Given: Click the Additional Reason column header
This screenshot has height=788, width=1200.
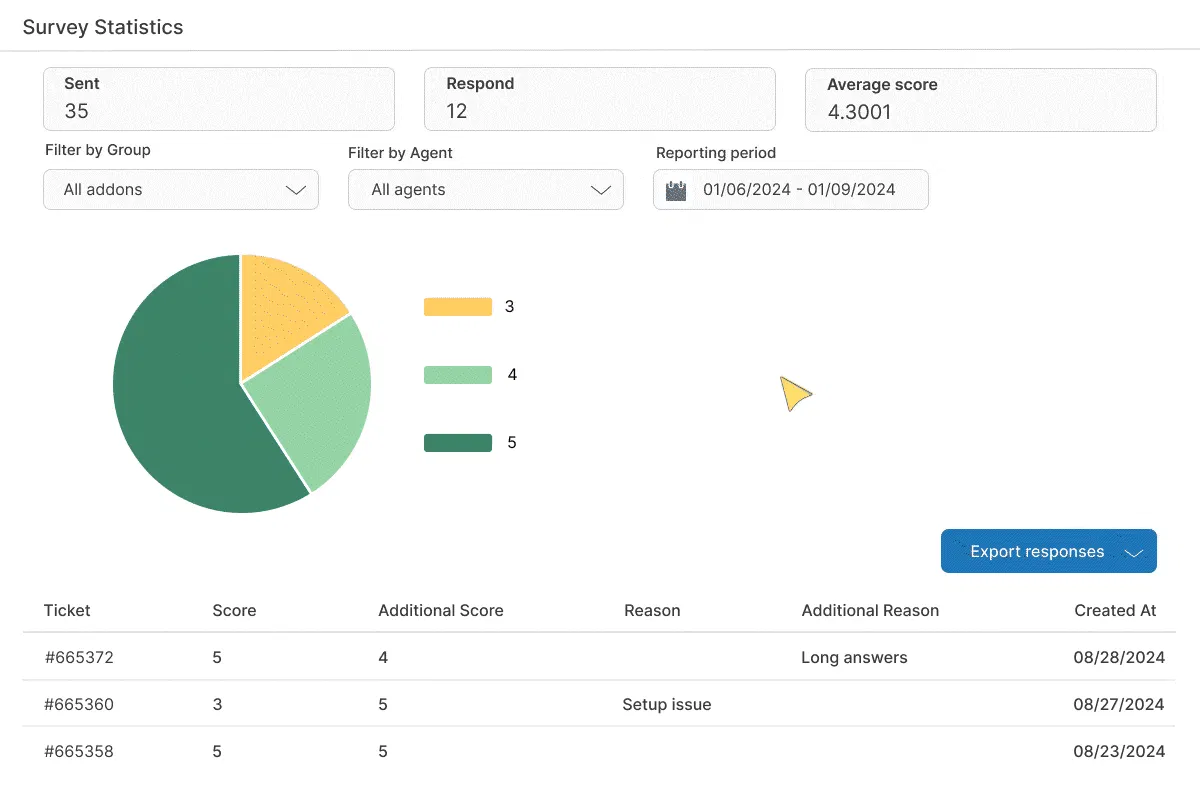Looking at the screenshot, I should coord(870,610).
